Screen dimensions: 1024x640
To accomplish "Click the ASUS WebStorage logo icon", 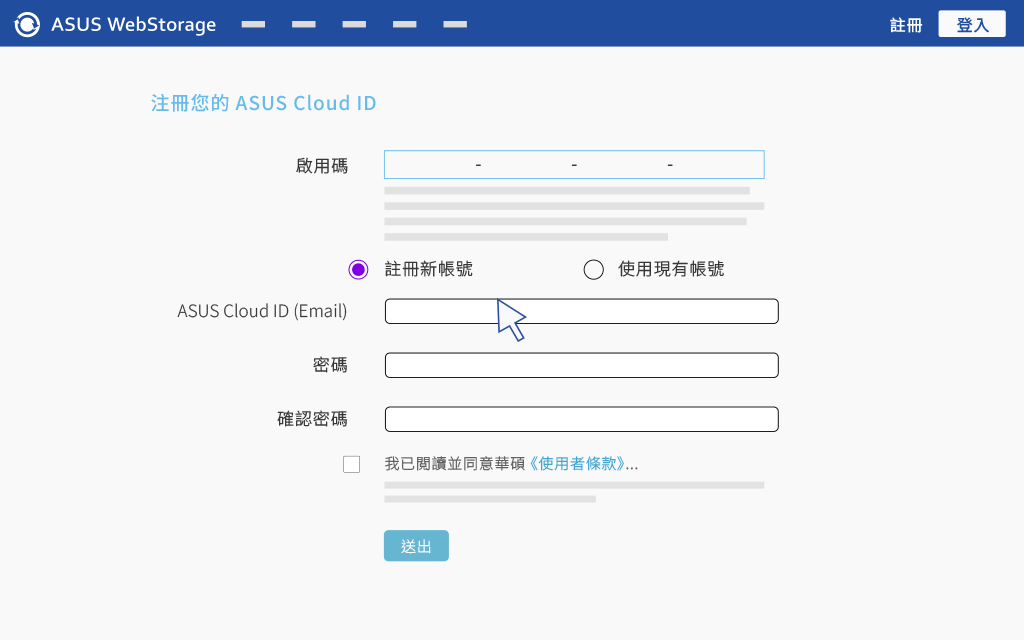I will click(27, 24).
